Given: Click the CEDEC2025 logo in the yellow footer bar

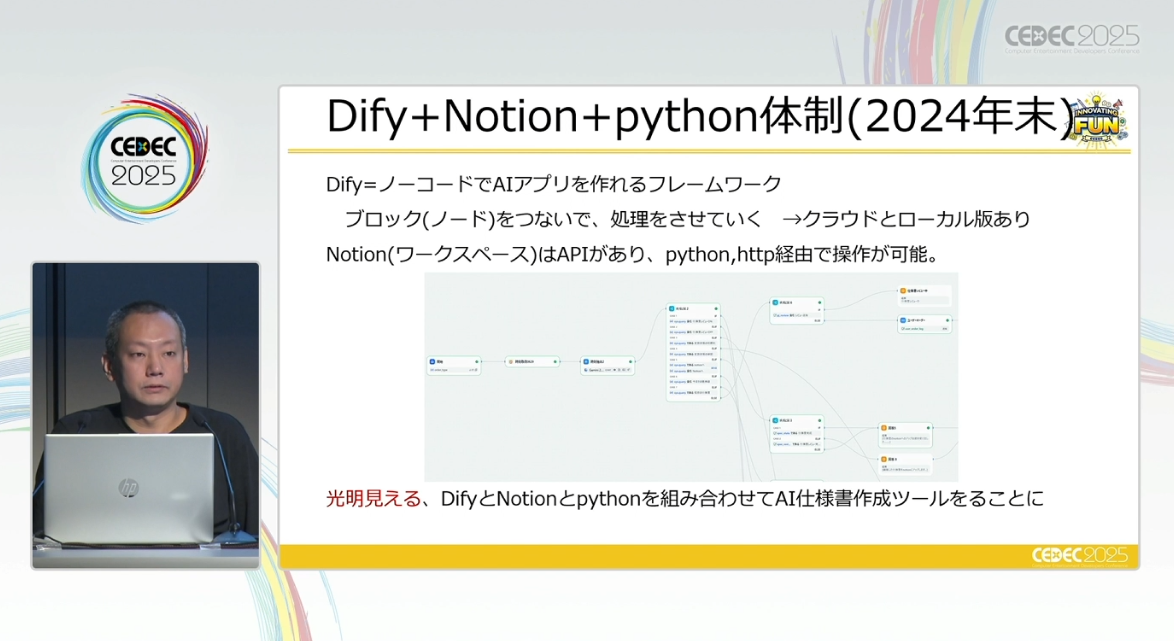Looking at the screenshot, I should [x=1079, y=556].
